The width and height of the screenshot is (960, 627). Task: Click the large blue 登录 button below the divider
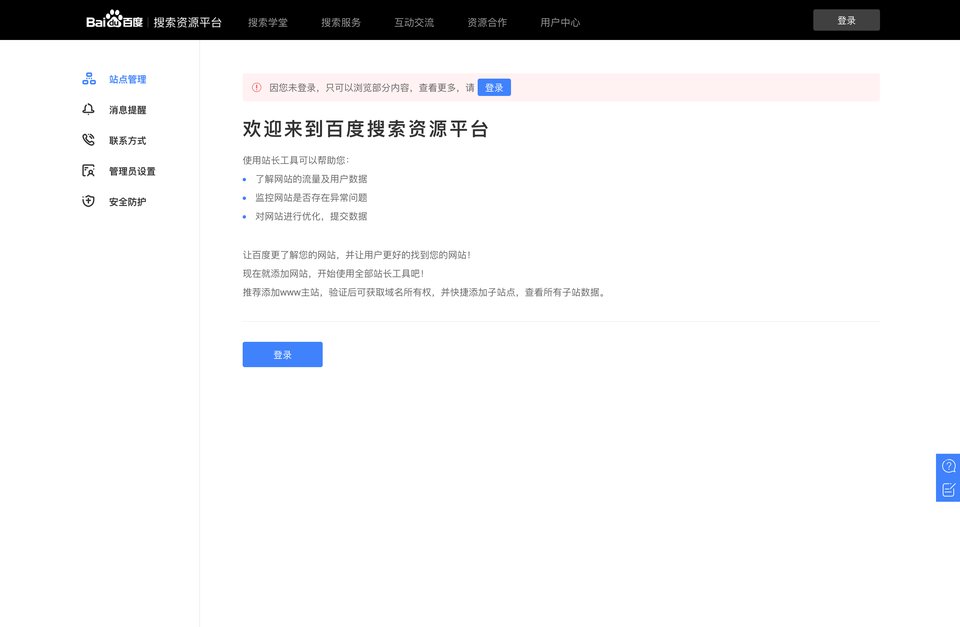[x=282, y=355]
